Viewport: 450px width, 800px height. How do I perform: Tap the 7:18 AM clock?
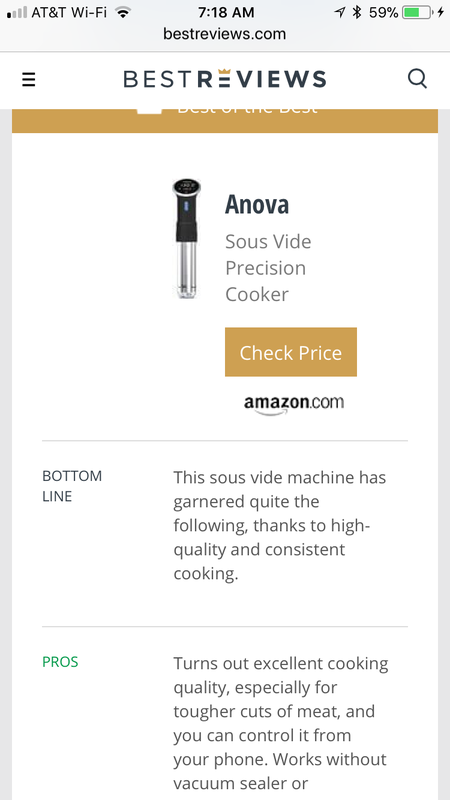tap(226, 12)
